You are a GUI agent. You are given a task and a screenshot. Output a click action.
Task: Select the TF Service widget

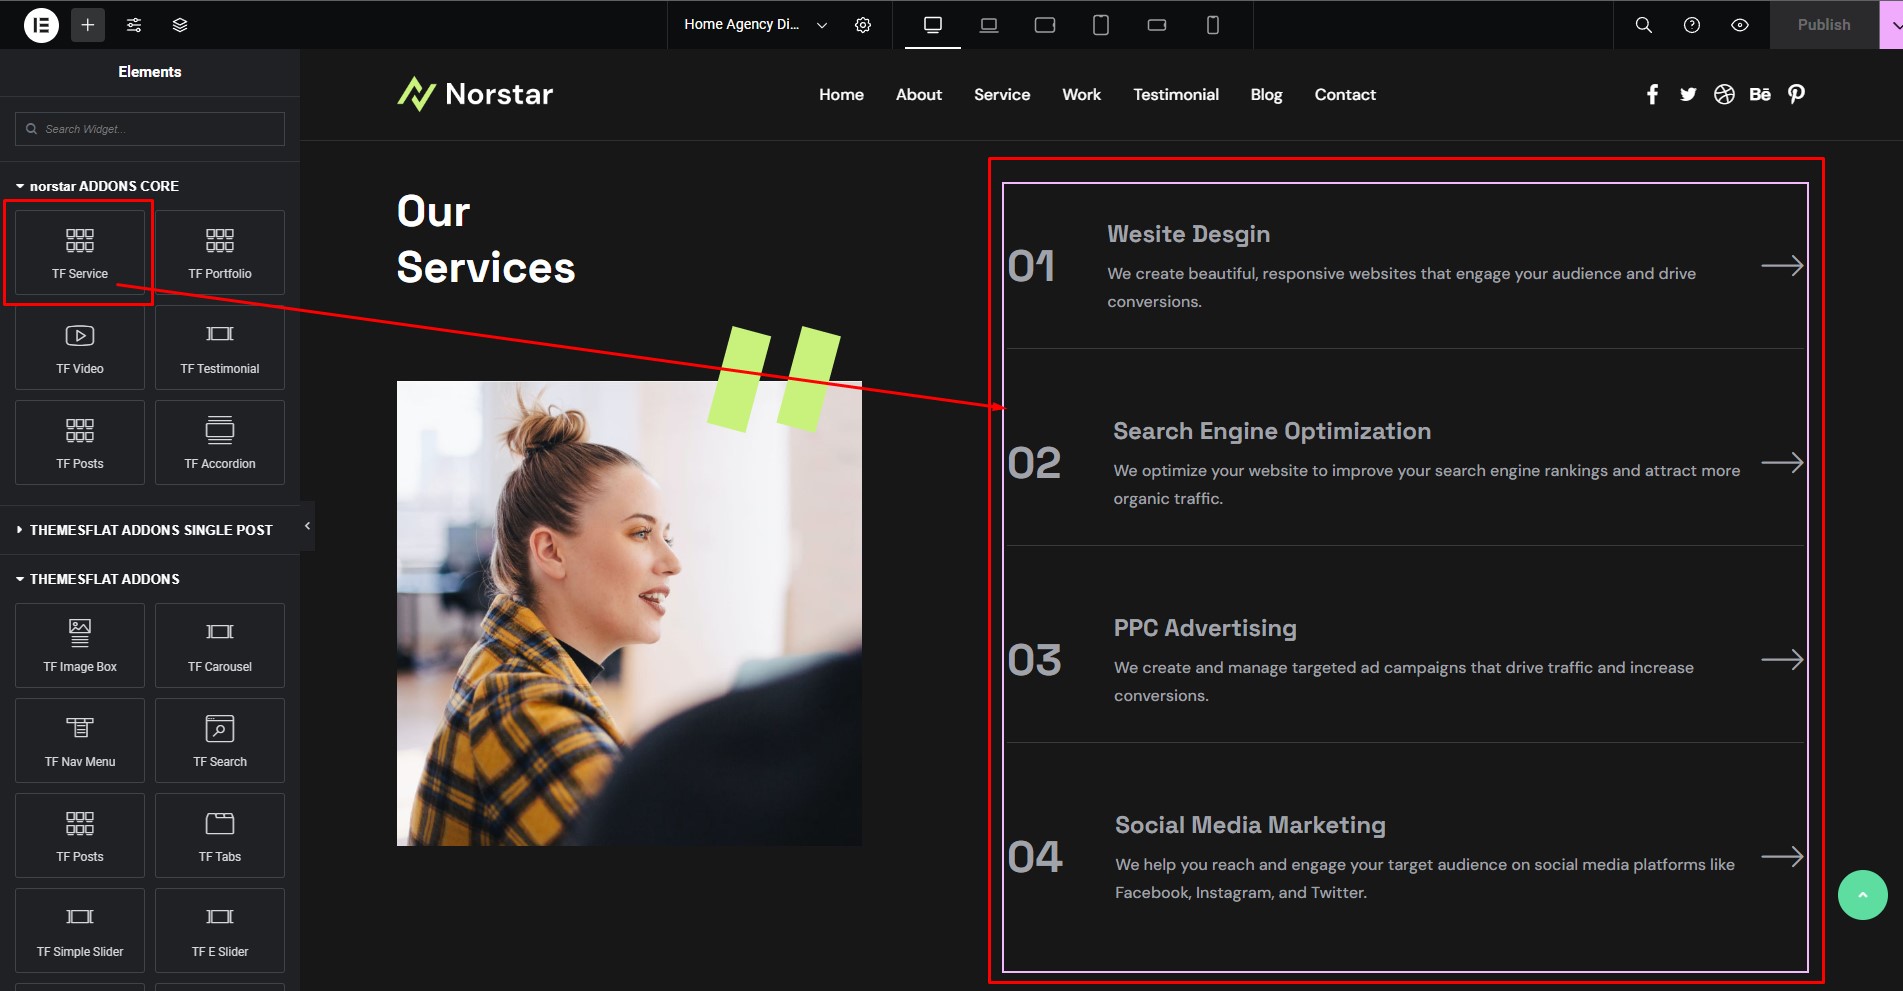tap(80, 252)
